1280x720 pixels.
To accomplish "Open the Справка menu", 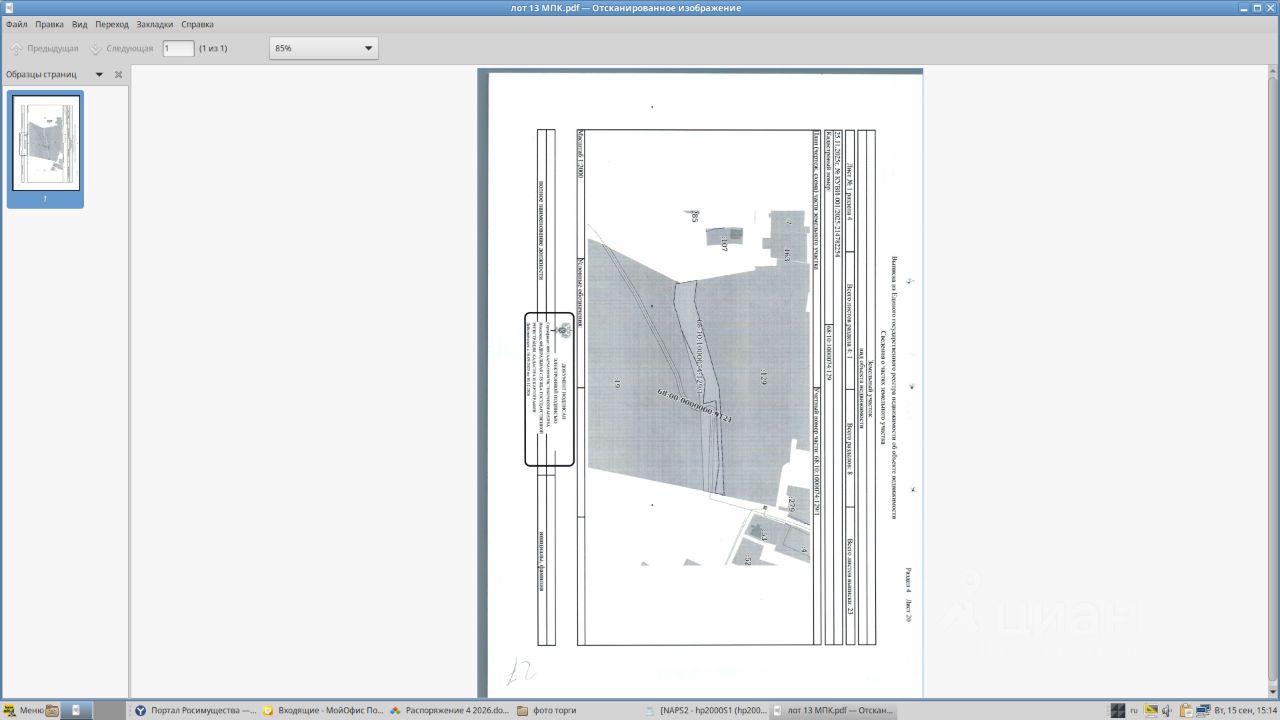I will (197, 24).
